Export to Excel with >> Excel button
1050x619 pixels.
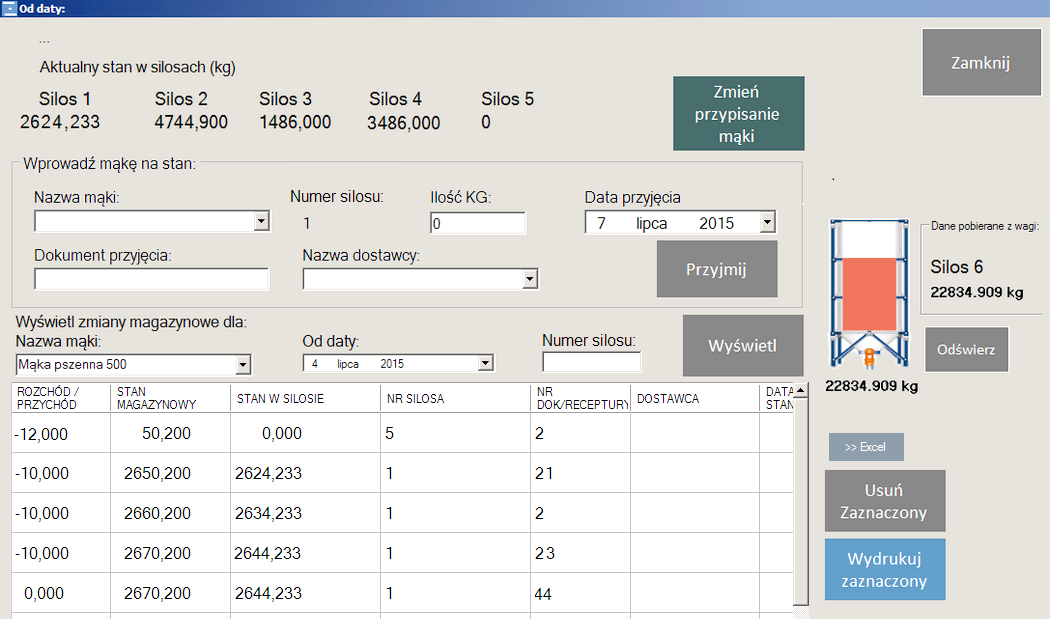865,447
